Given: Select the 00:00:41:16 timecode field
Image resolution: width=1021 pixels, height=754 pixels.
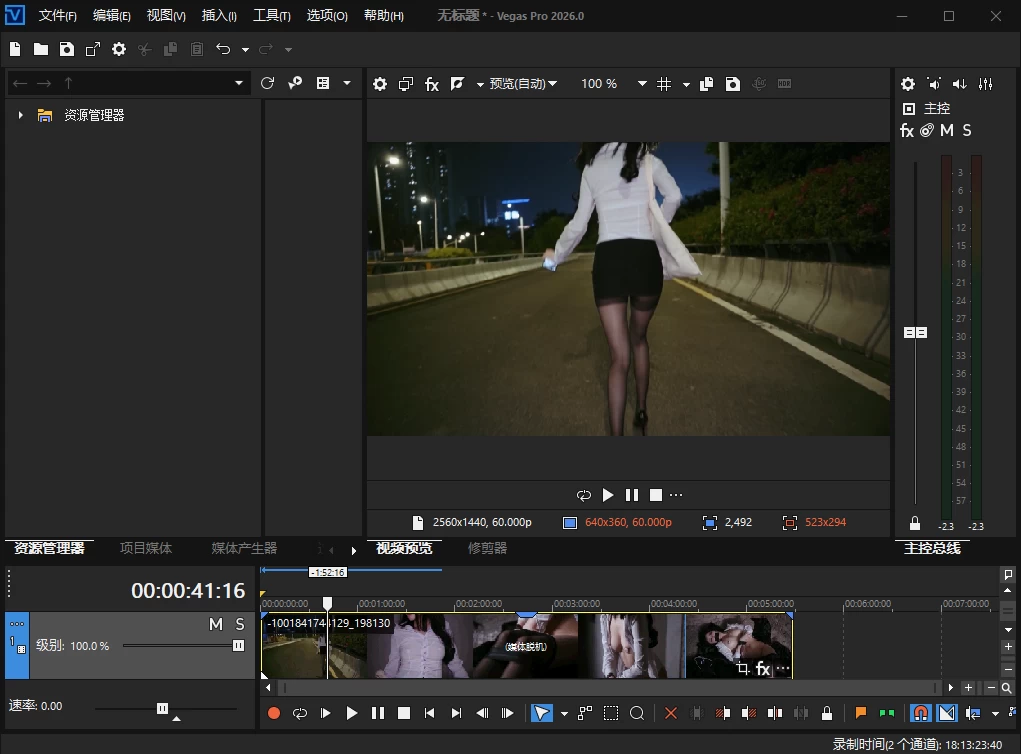Looking at the screenshot, I should pos(188,591).
